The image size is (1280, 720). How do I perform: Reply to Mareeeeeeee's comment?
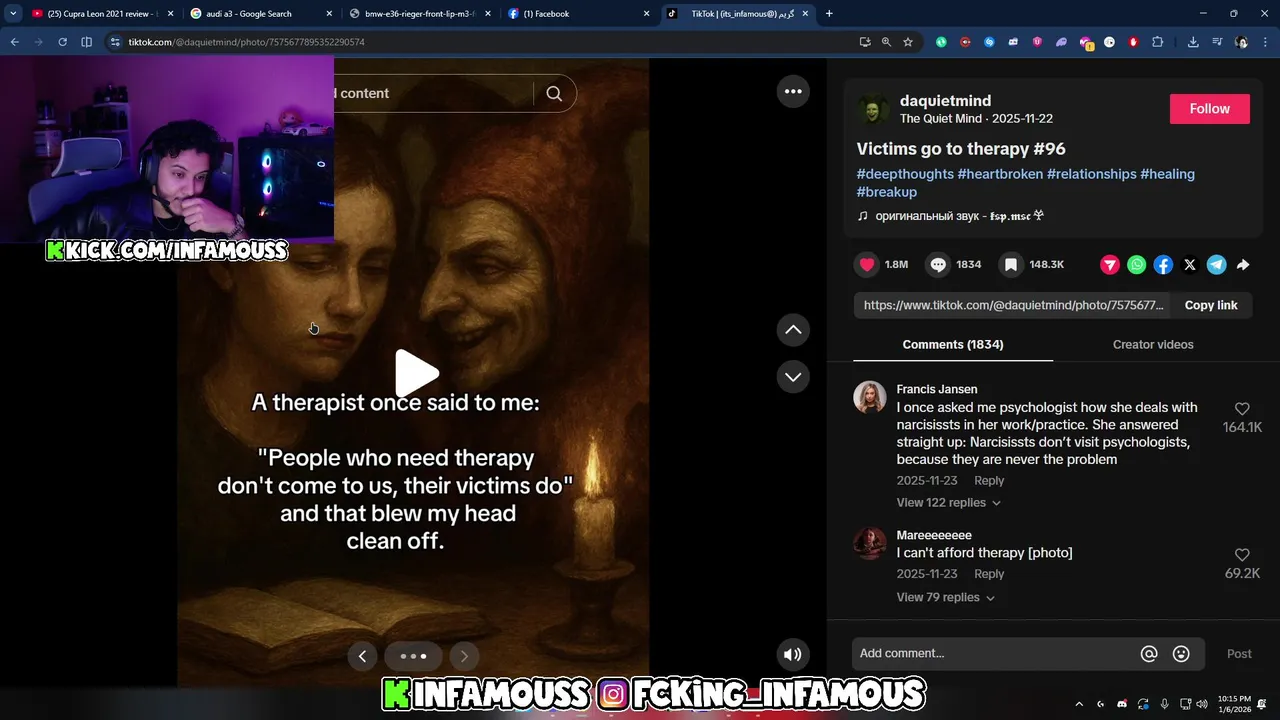point(989,574)
